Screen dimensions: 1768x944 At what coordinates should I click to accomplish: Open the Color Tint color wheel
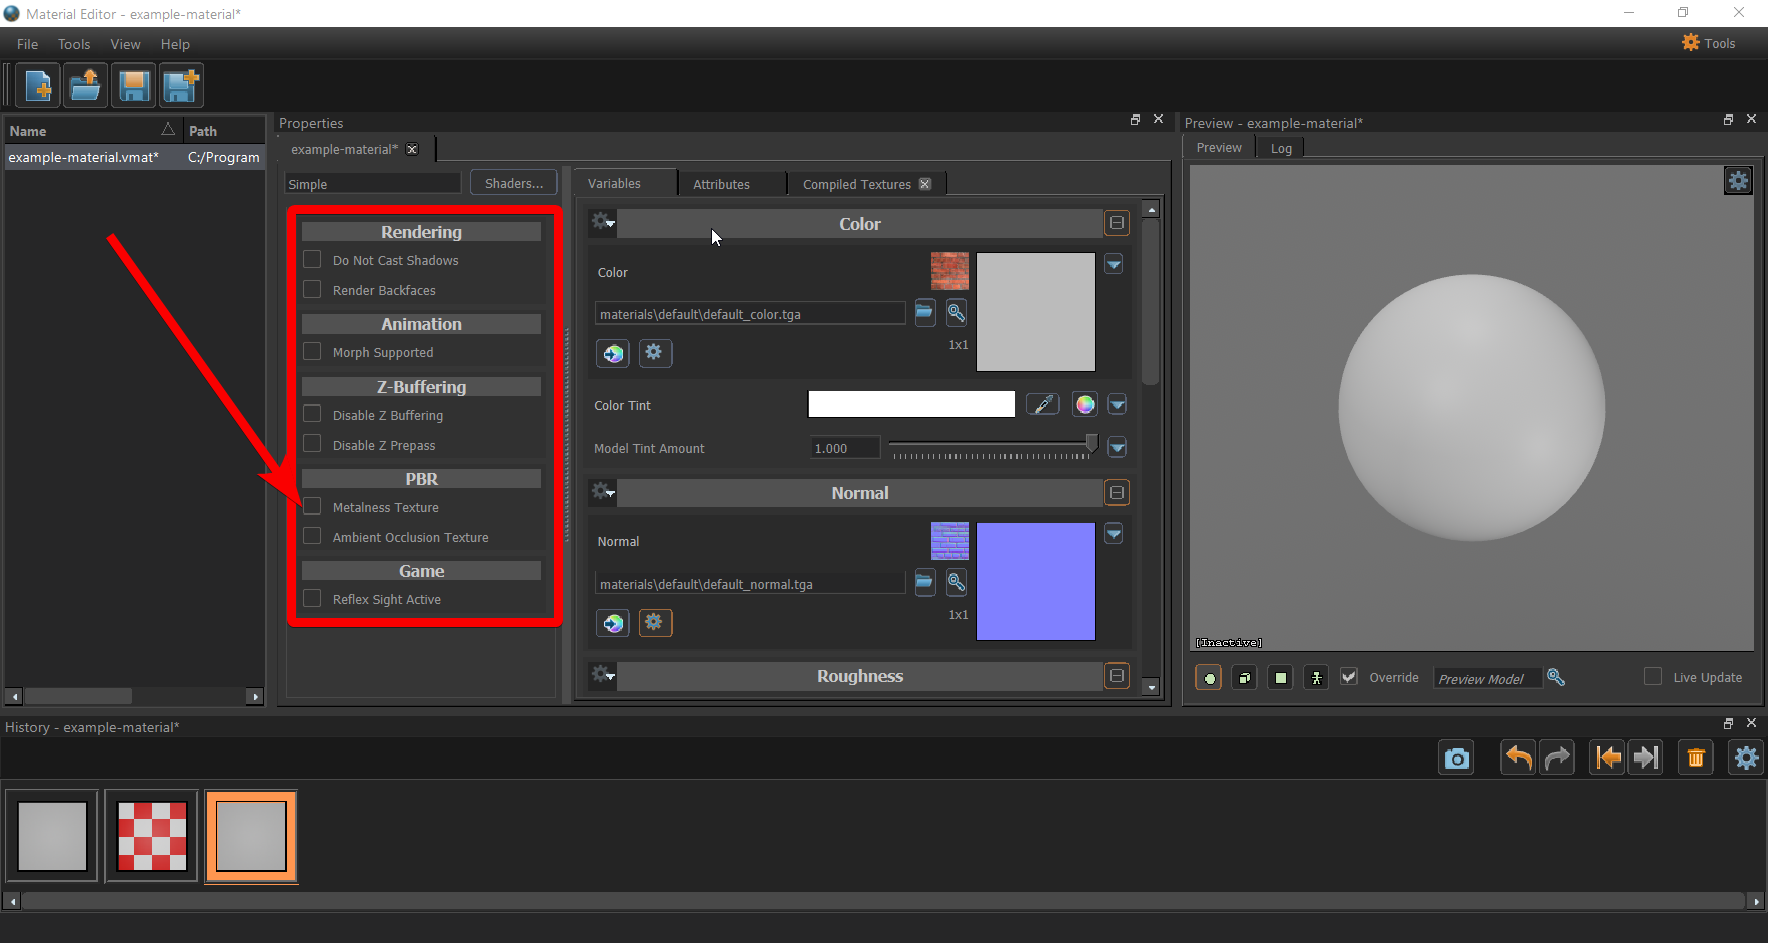click(1085, 404)
